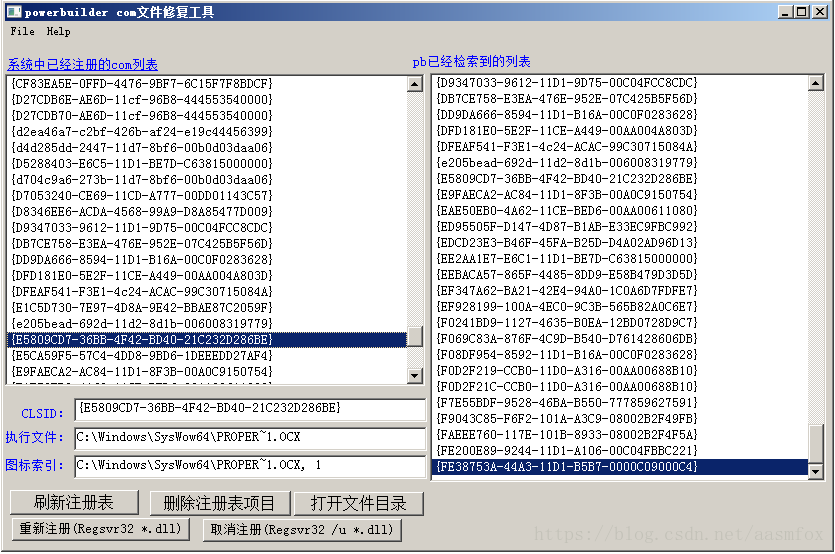Viewport: 835px width, 554px height.
Task: Click 打开文件目录 button
Action: pos(358,503)
